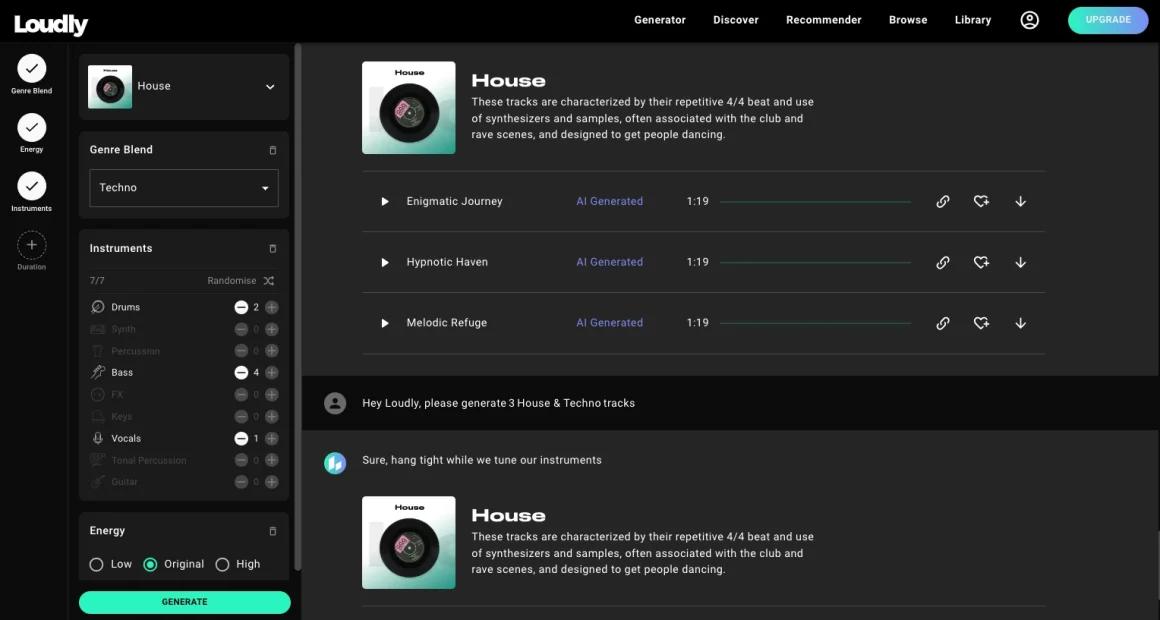The image size is (1160, 620).
Task: Delete the Instruments section
Action: 272,249
